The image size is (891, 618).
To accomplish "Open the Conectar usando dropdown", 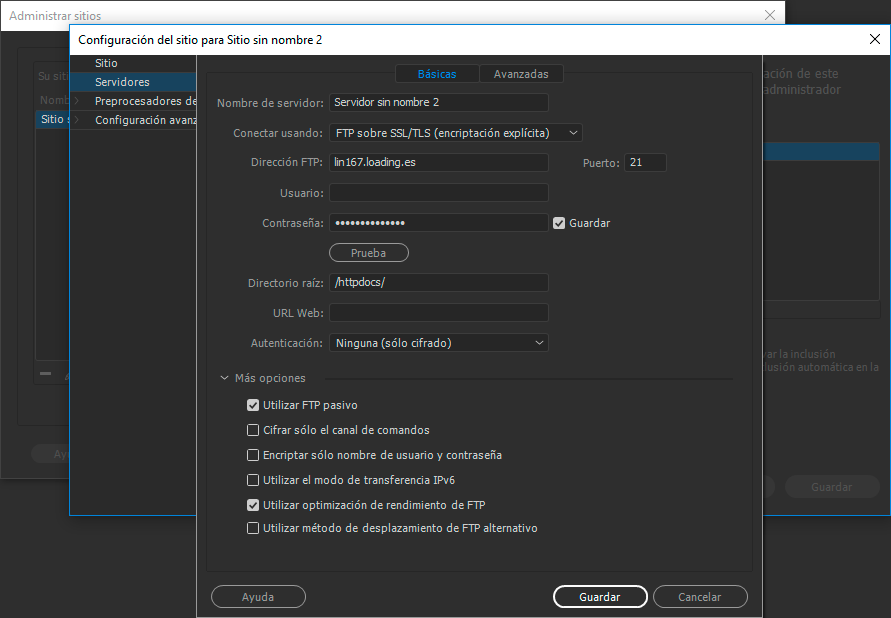I will [455, 133].
